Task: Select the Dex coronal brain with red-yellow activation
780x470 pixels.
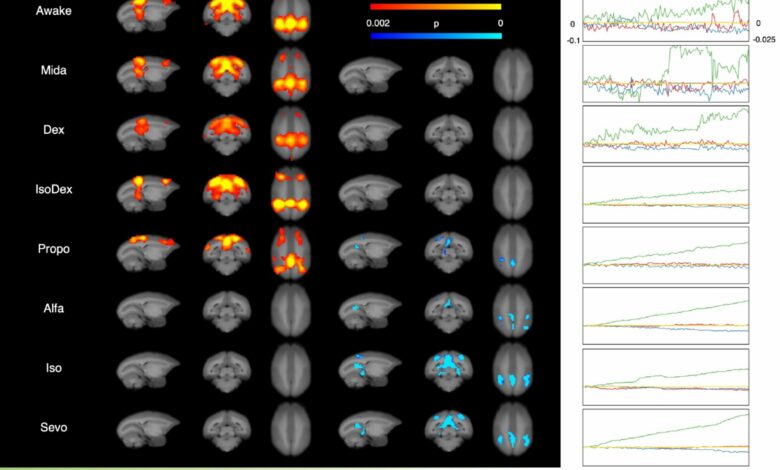Action: tap(227, 135)
